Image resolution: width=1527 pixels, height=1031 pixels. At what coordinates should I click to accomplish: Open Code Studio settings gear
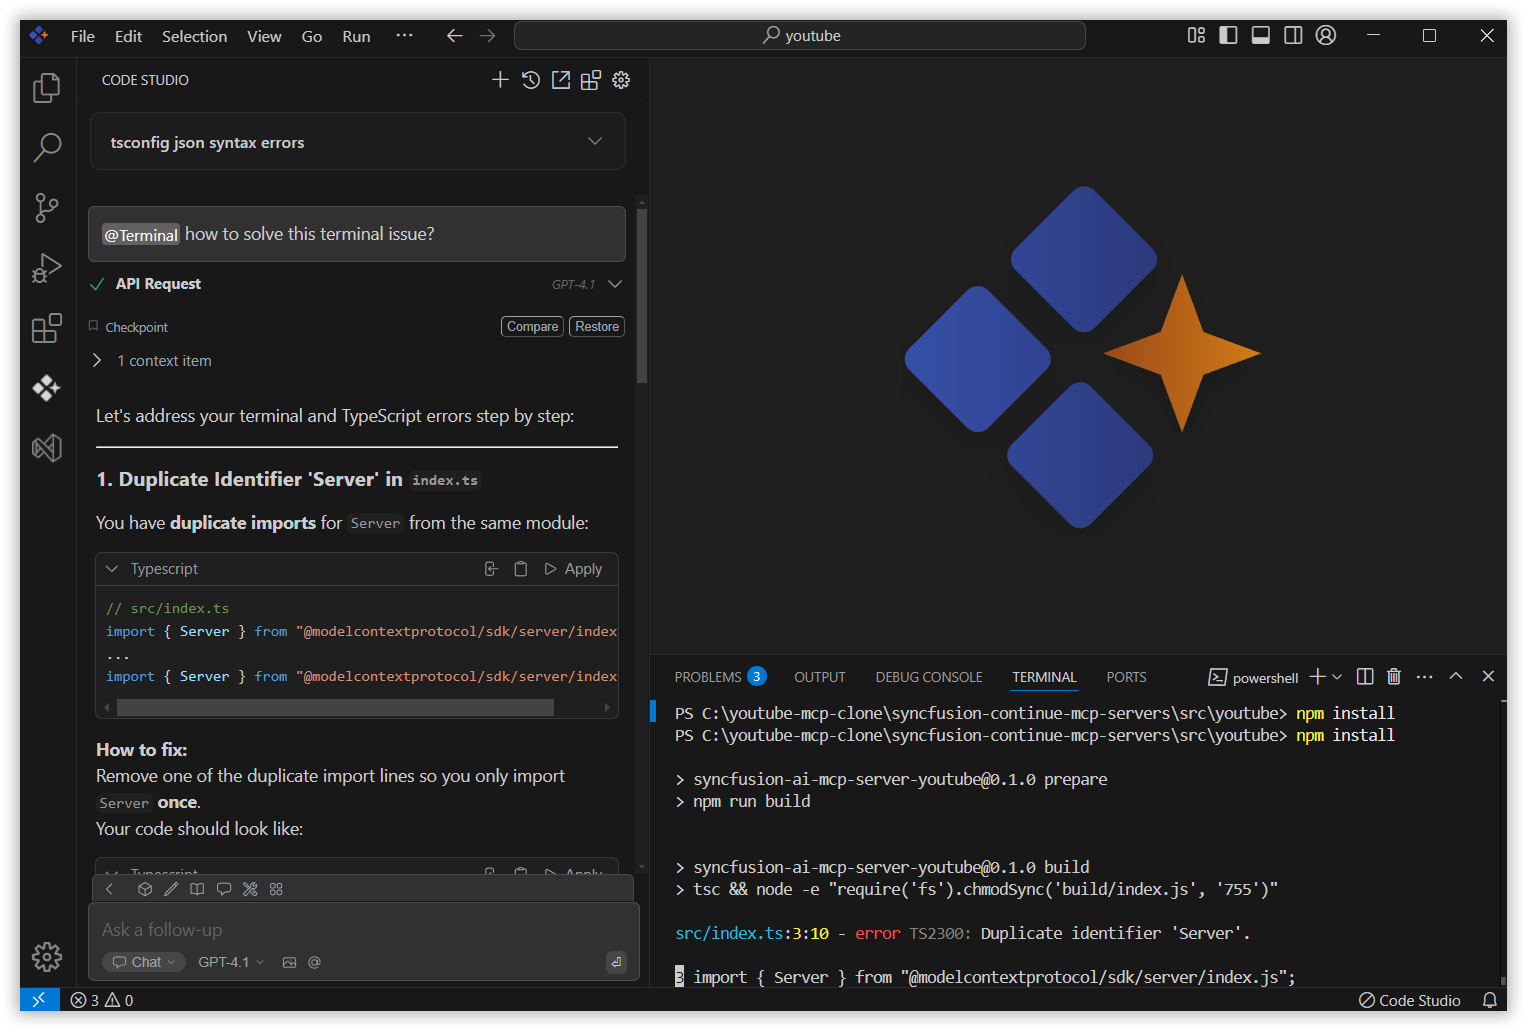(621, 80)
